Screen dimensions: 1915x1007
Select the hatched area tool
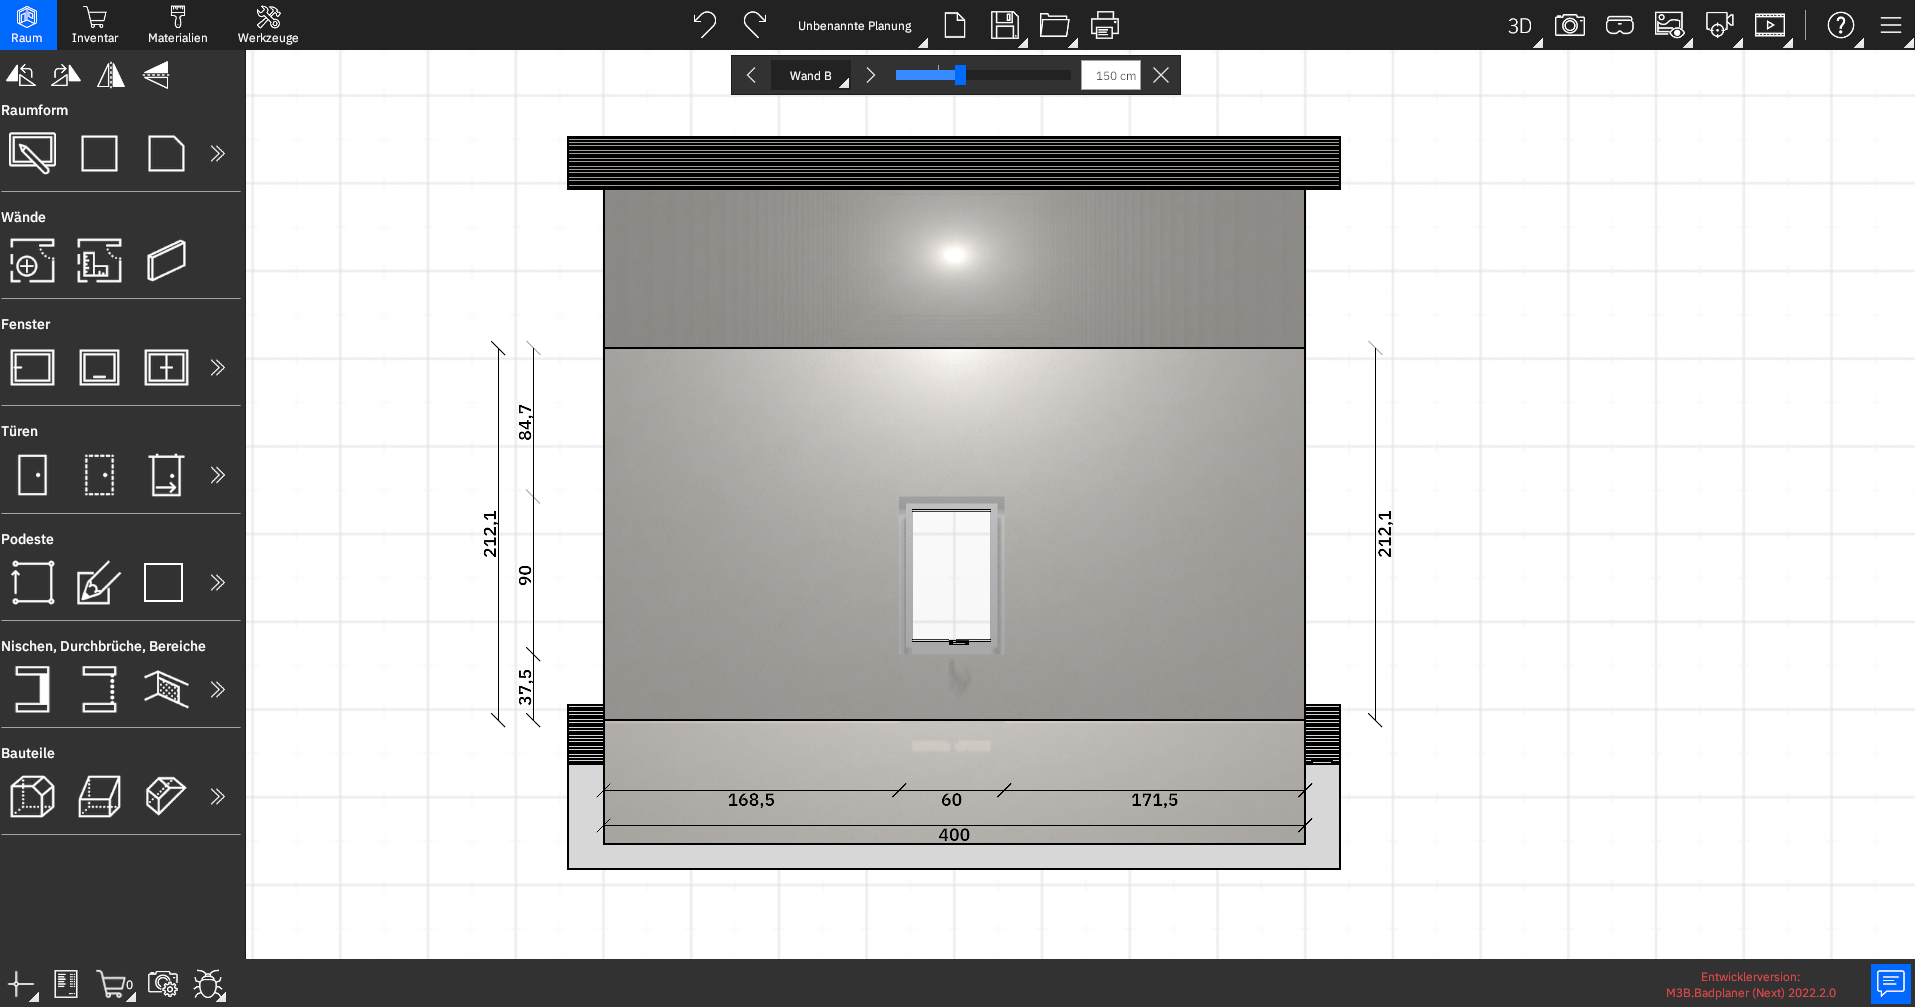(166, 689)
